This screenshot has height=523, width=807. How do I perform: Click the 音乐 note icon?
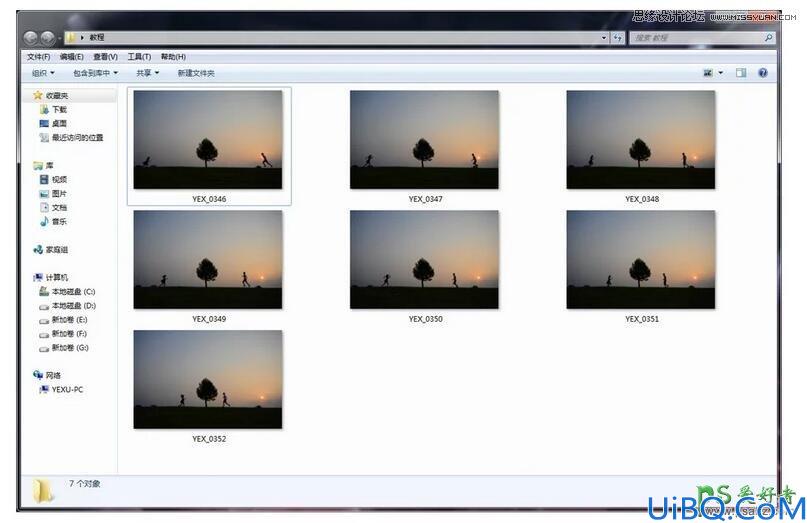(x=44, y=221)
